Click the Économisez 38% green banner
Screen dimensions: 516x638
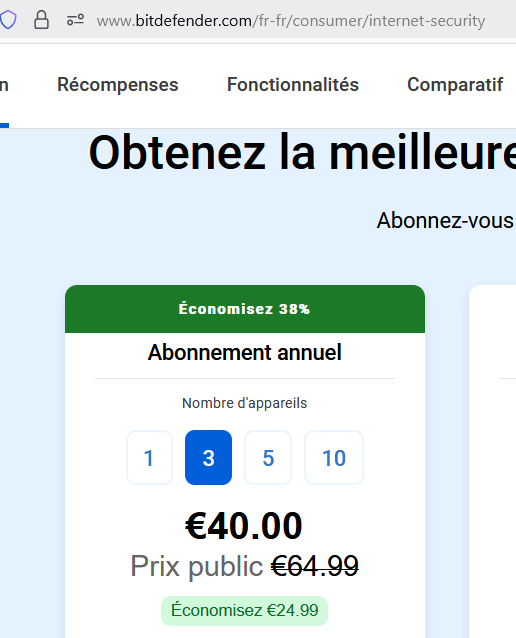pyautogui.click(x=245, y=309)
